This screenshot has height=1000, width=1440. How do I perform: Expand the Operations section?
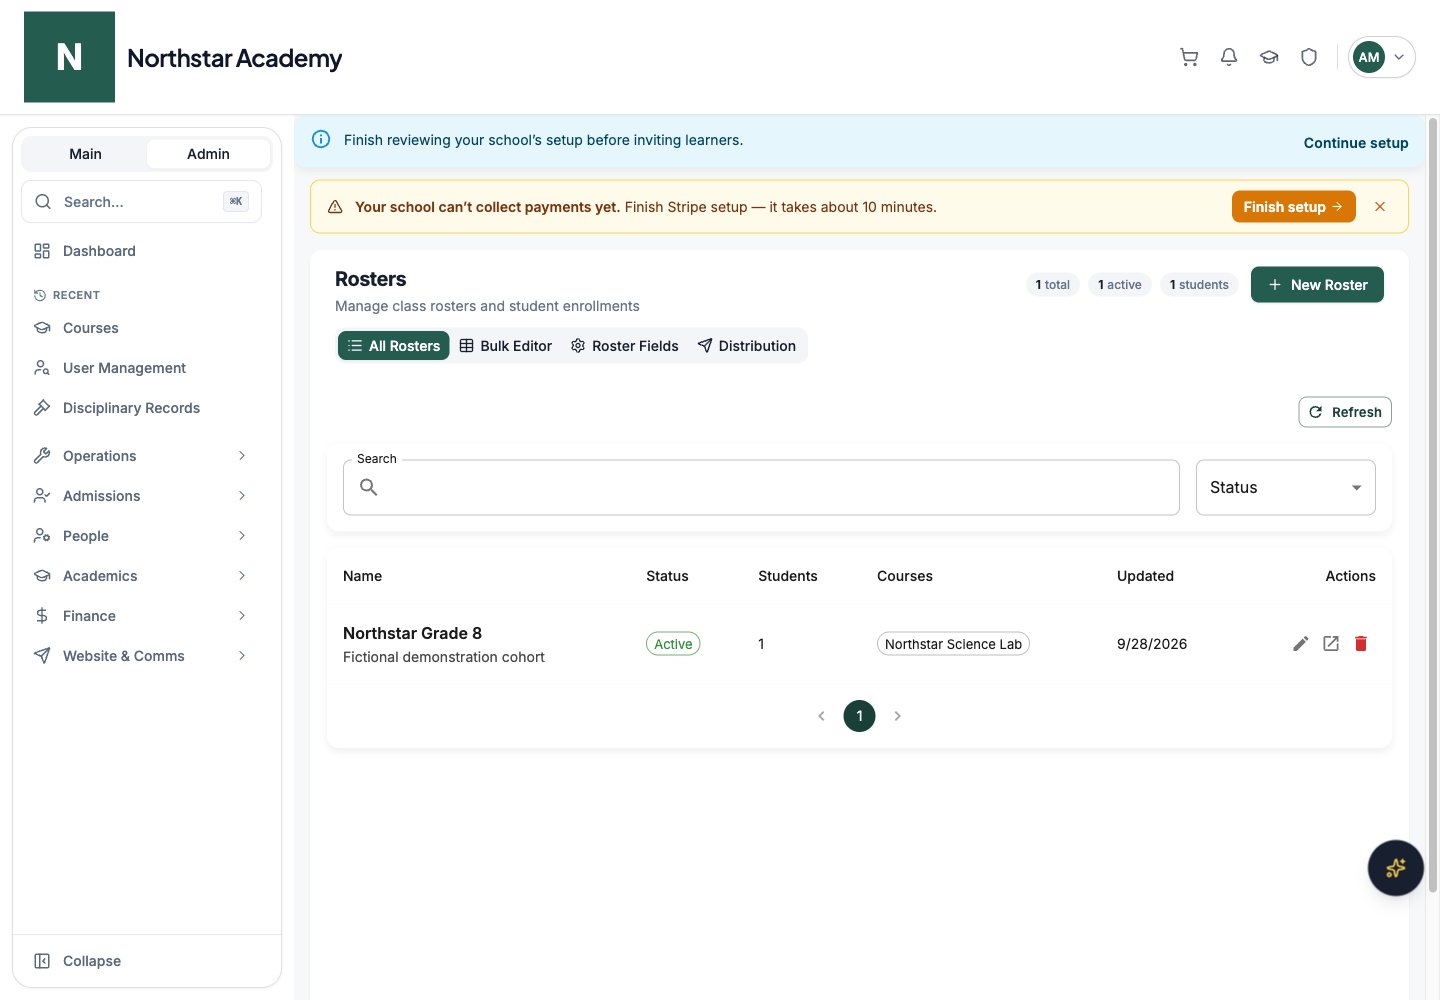click(x=142, y=456)
